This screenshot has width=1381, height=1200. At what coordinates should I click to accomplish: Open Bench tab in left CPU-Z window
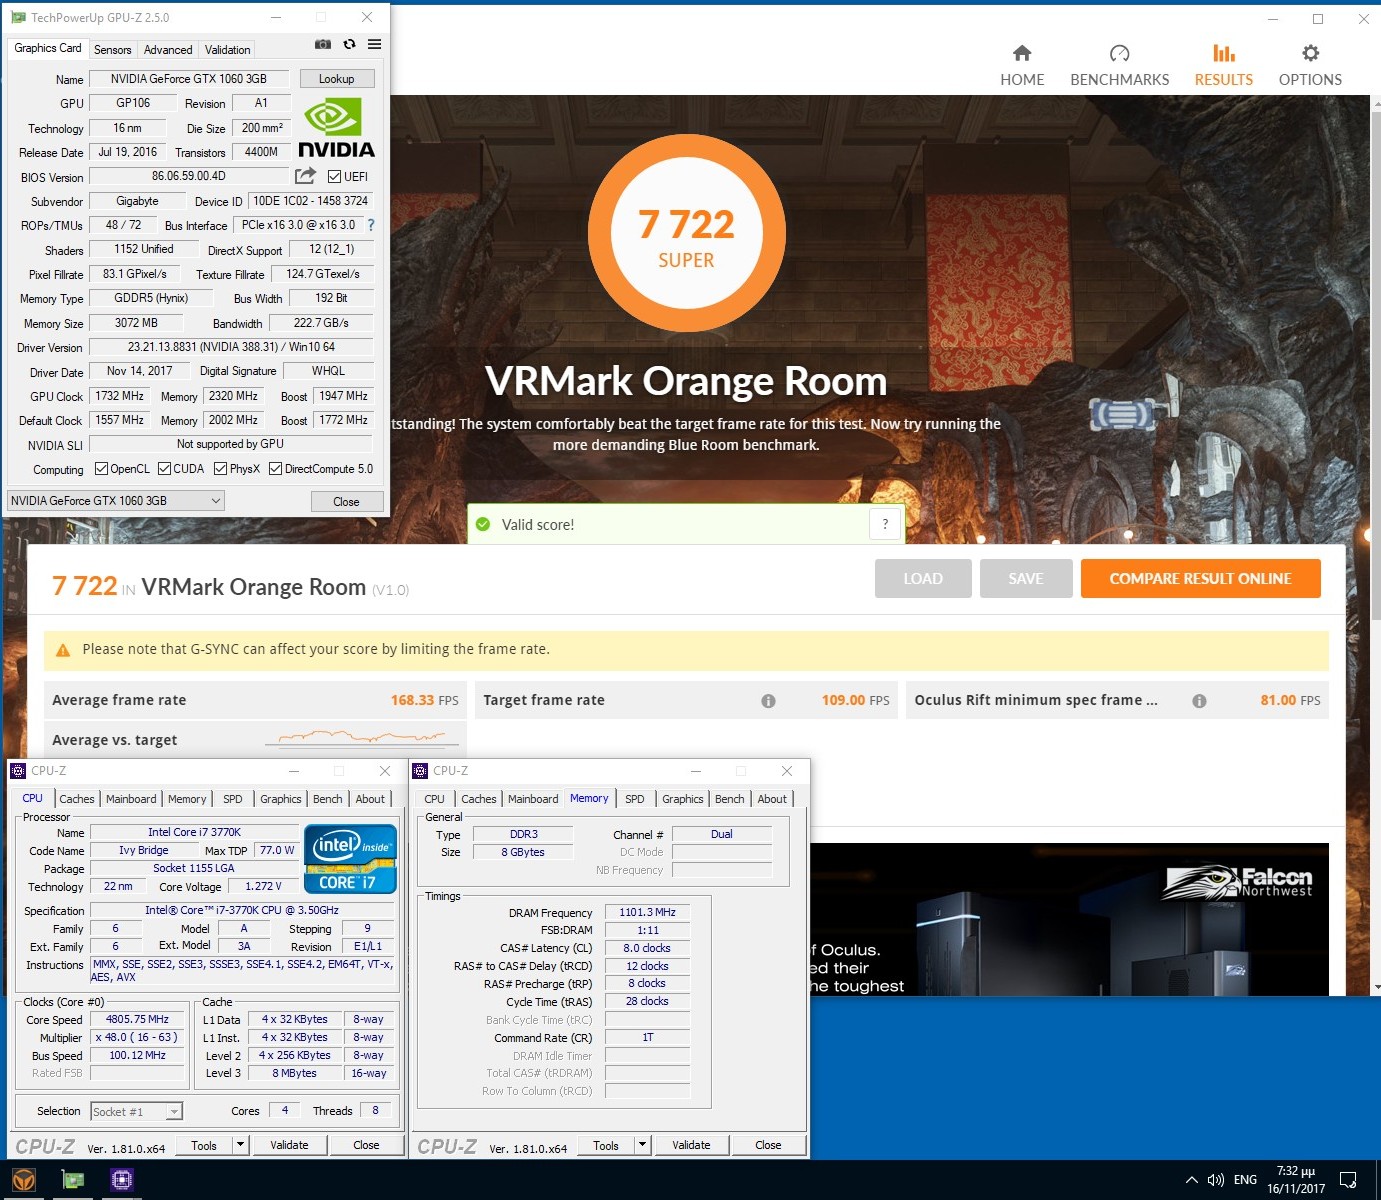tap(328, 799)
